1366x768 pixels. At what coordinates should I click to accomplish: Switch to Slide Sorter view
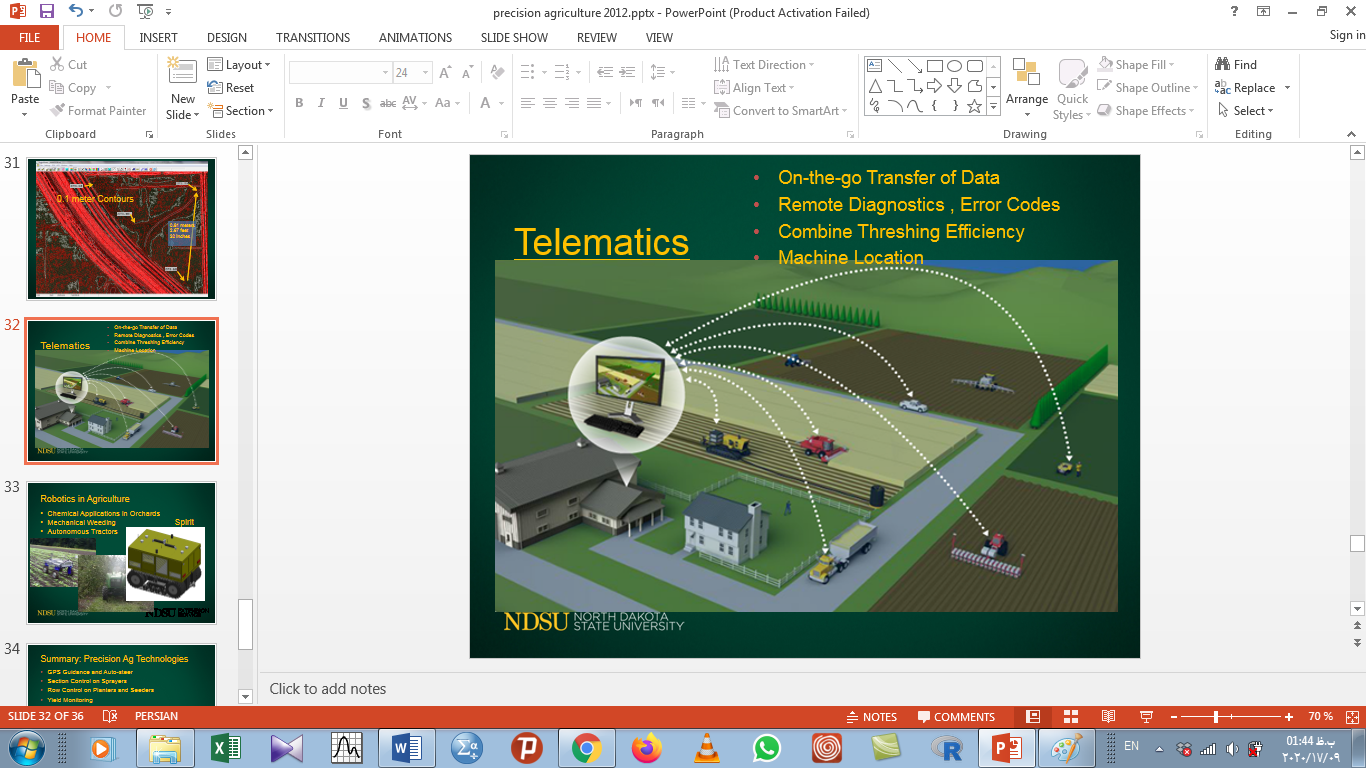(x=1071, y=717)
